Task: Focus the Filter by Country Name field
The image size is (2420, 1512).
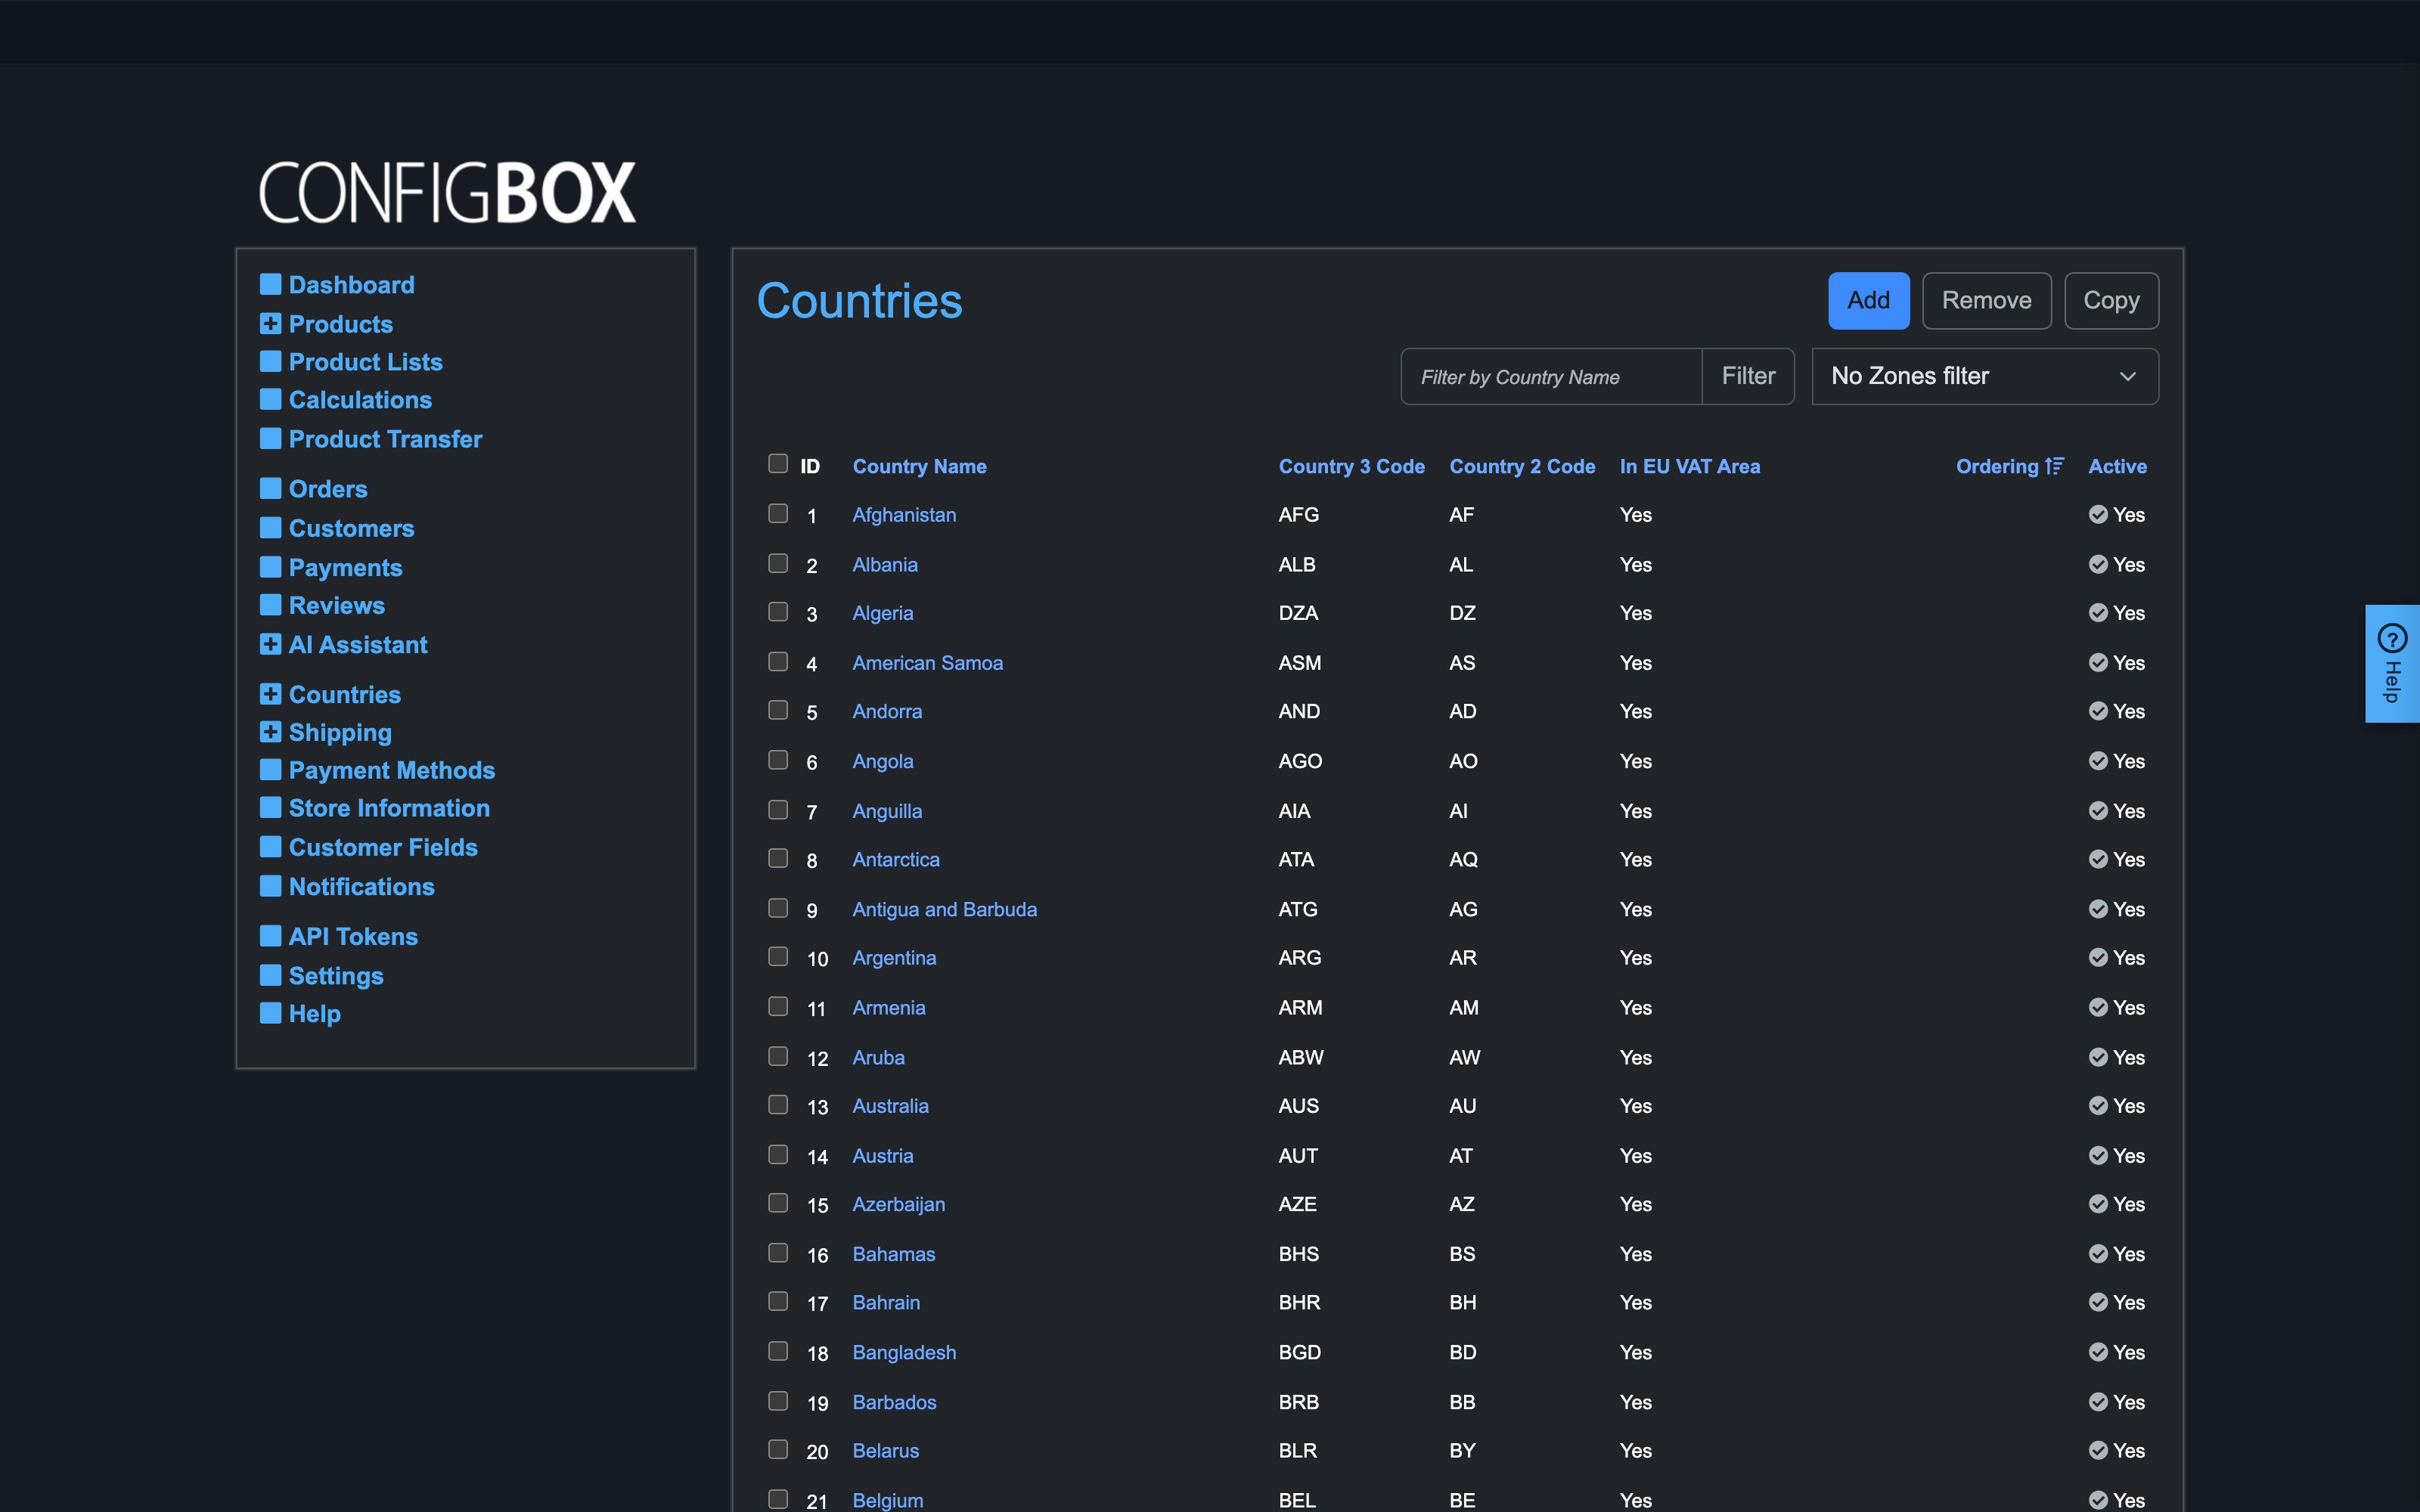Action: (1551, 376)
